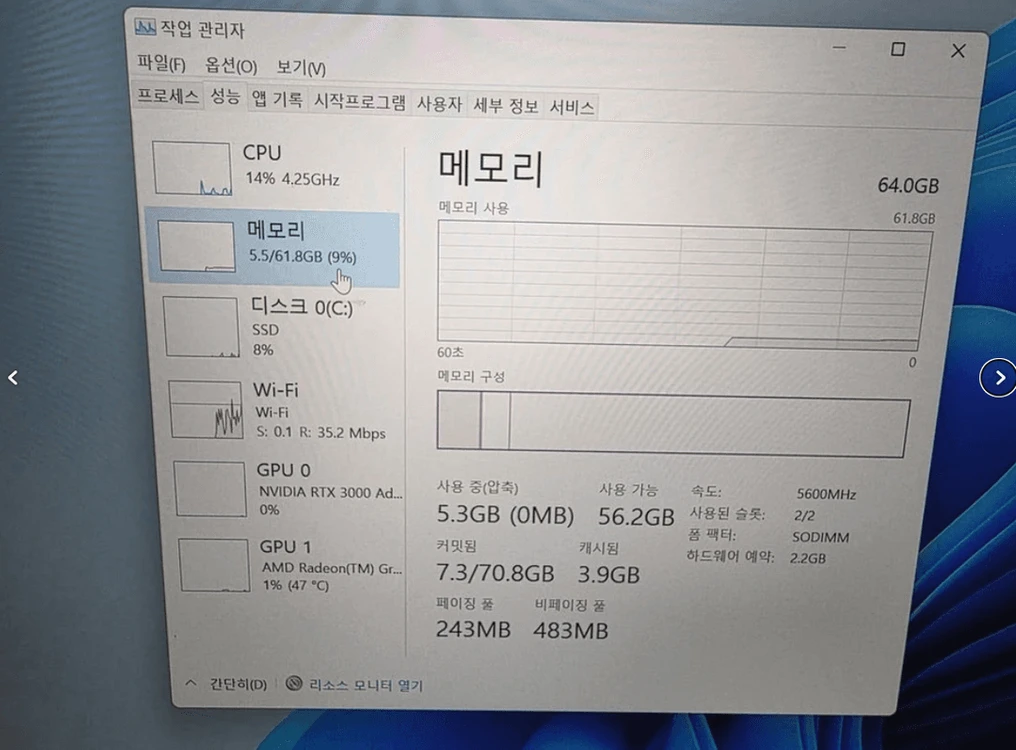Click the SODIMM form factor value
This screenshot has width=1016, height=750.
tap(820, 537)
